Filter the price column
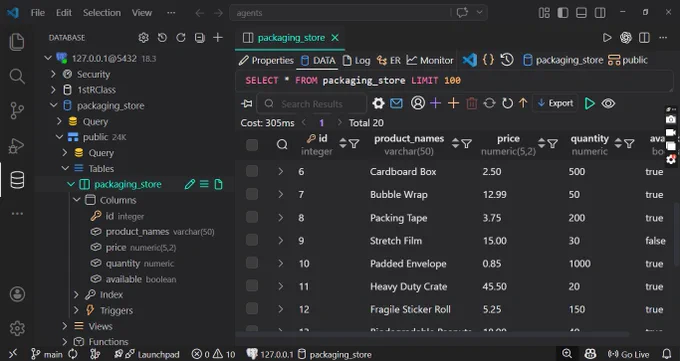The height and width of the screenshot is (361, 680). (x=552, y=144)
